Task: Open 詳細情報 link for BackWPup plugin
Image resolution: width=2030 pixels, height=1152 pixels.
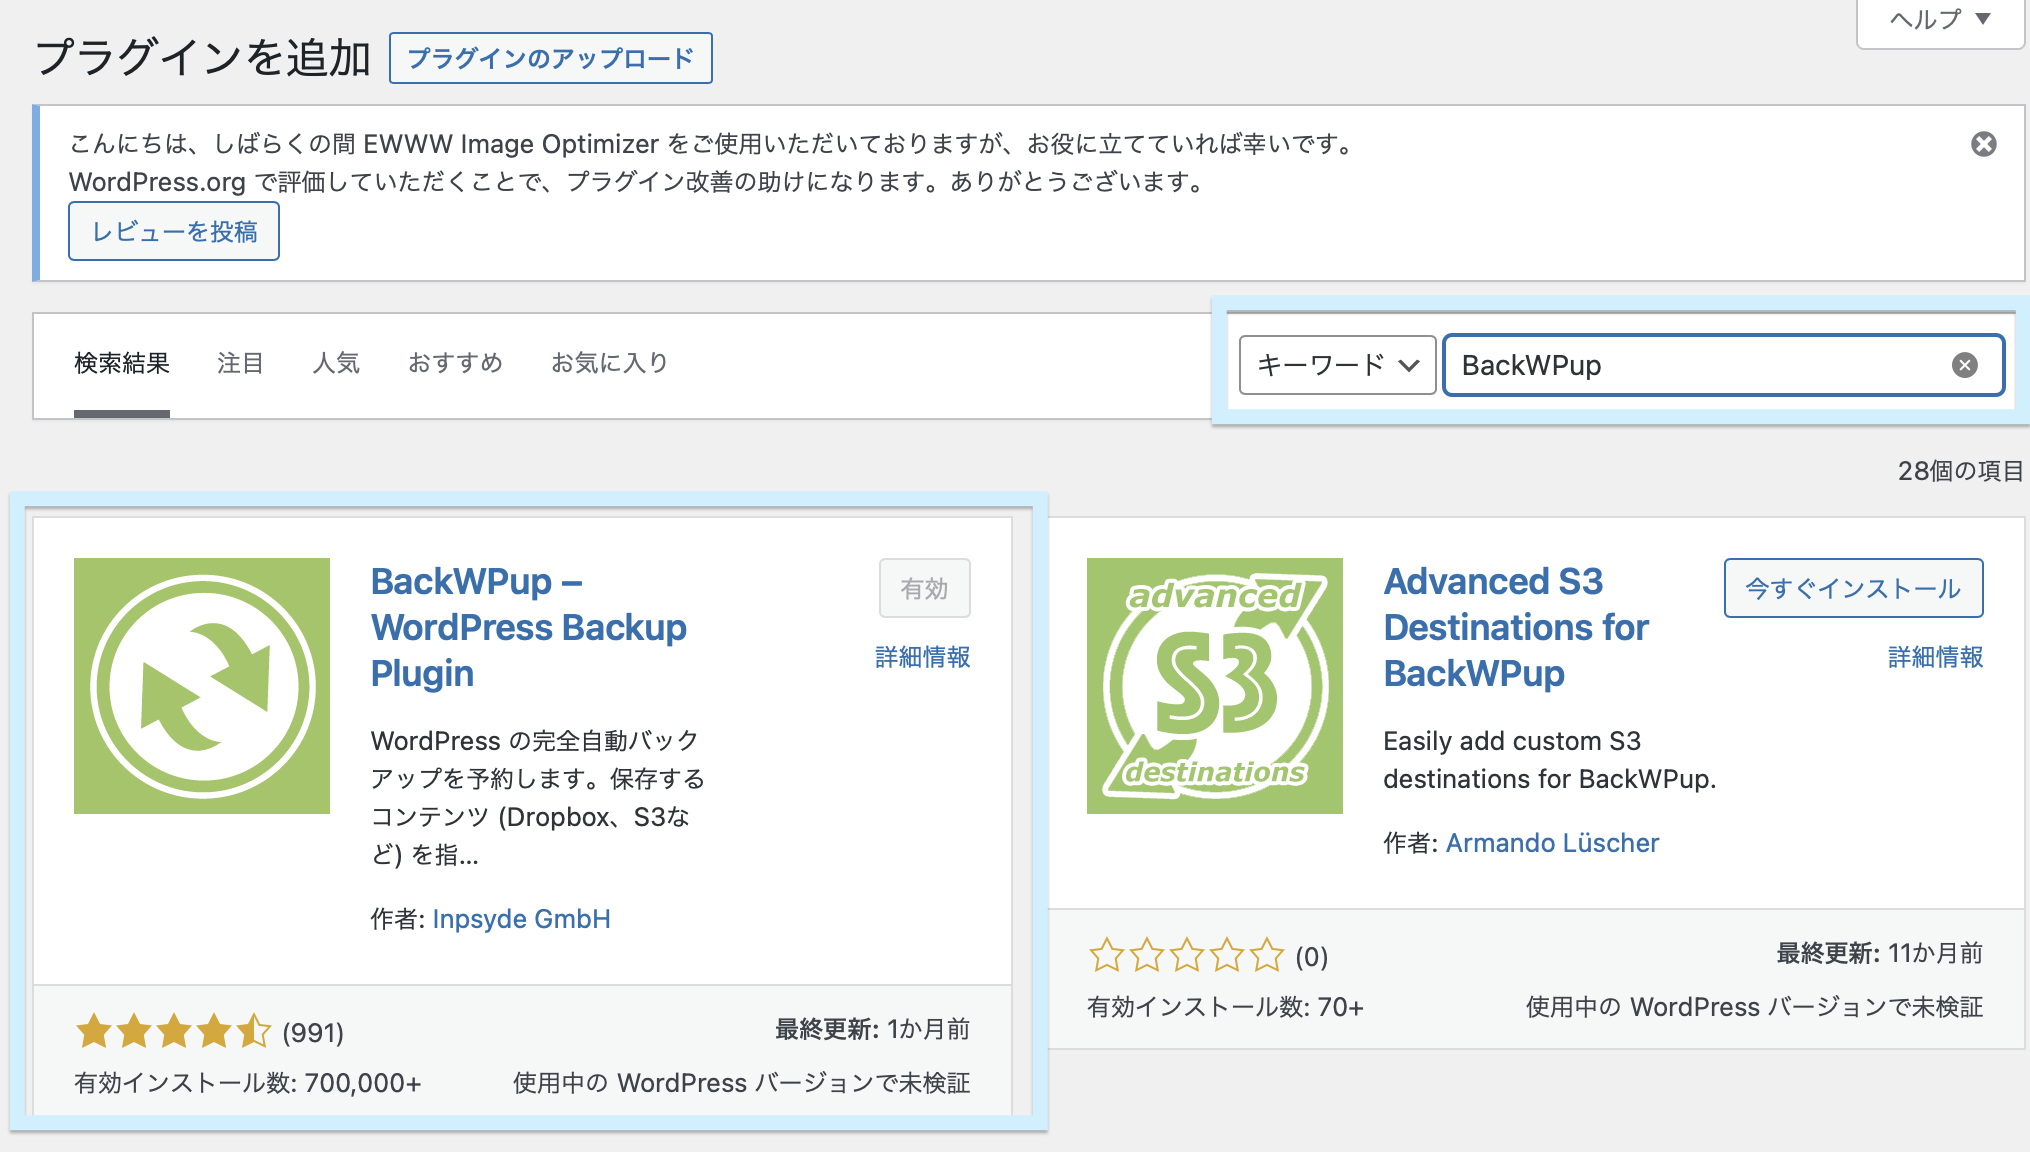Action: tap(922, 657)
